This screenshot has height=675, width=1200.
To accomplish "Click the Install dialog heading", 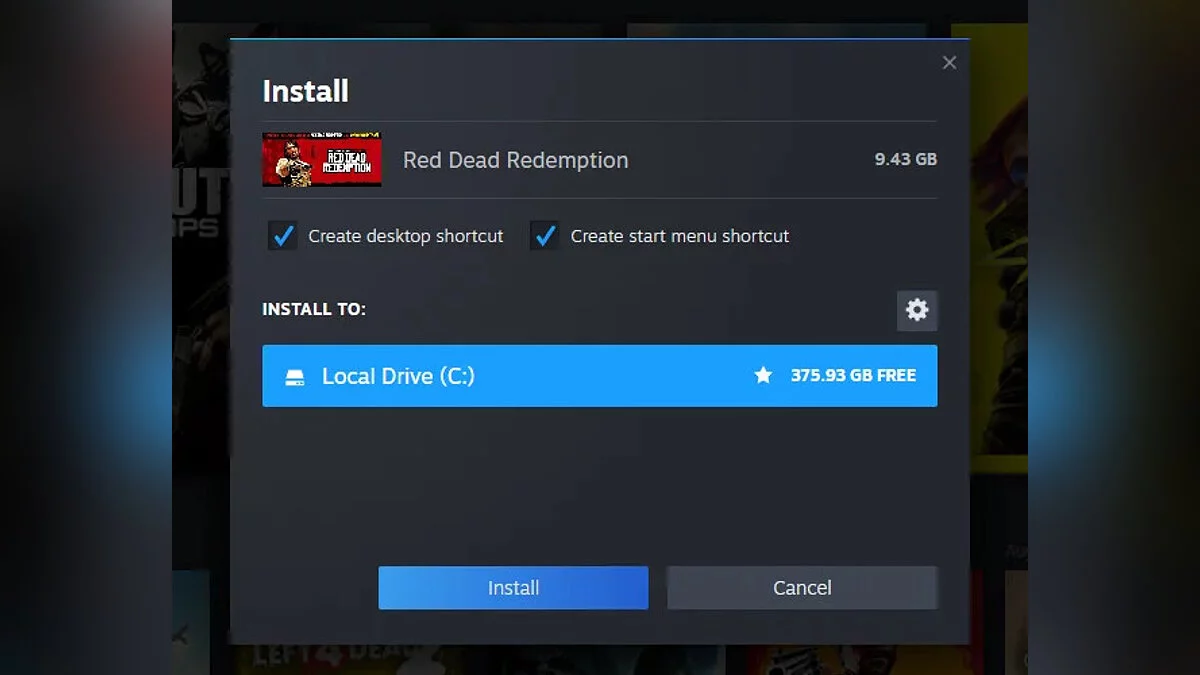I will [305, 91].
